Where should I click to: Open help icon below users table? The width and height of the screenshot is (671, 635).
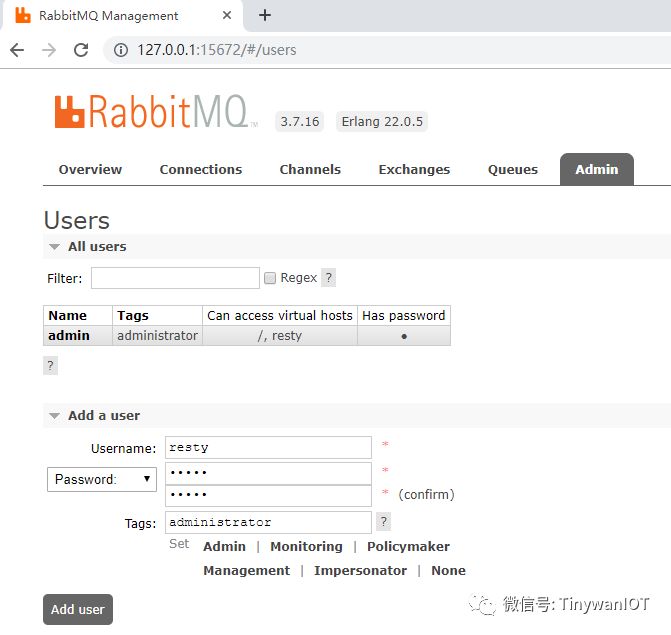[50, 365]
